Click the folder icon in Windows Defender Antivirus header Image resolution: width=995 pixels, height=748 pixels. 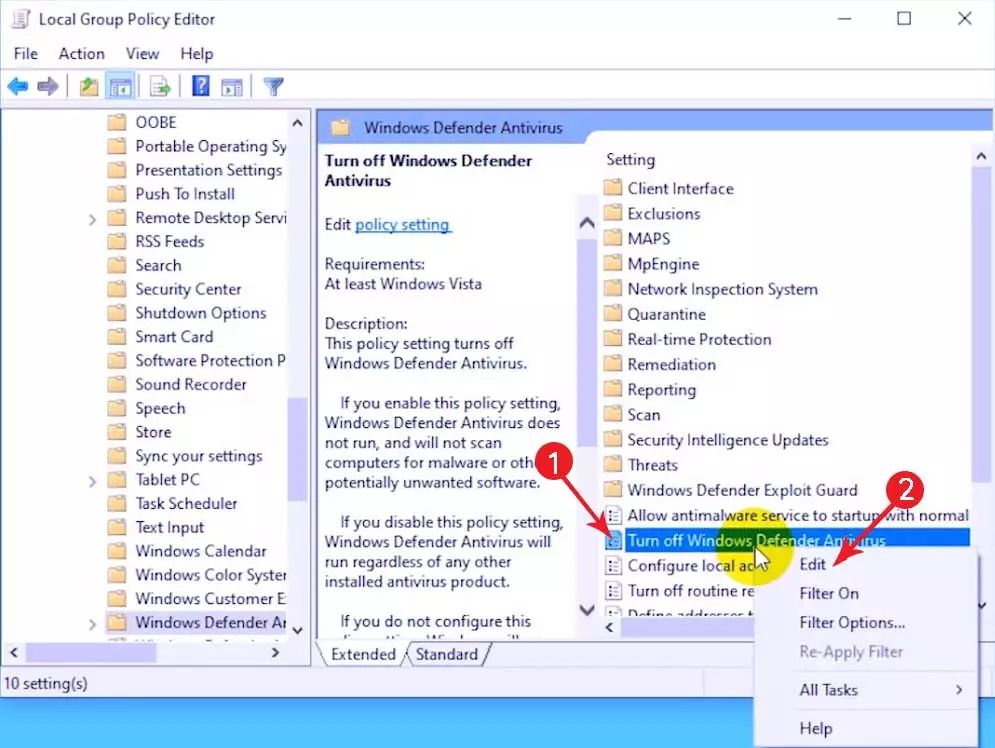pyautogui.click(x=340, y=128)
